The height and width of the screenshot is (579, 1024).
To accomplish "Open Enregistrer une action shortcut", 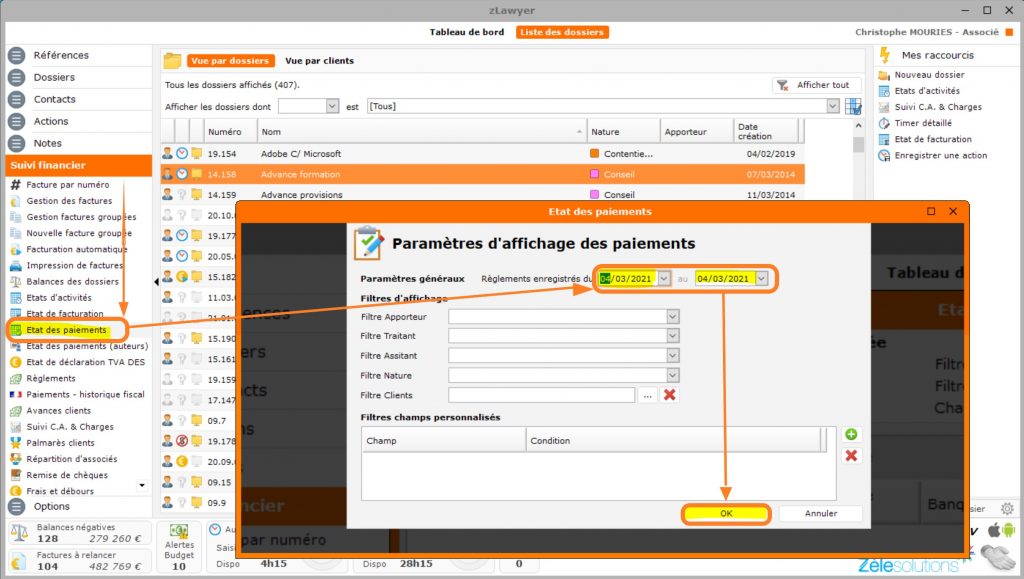I will pos(940,155).
